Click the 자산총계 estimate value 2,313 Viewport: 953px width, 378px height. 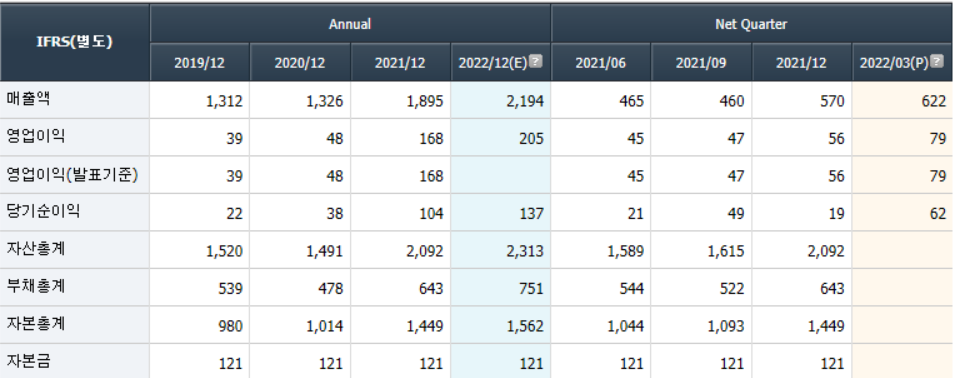(x=525, y=251)
